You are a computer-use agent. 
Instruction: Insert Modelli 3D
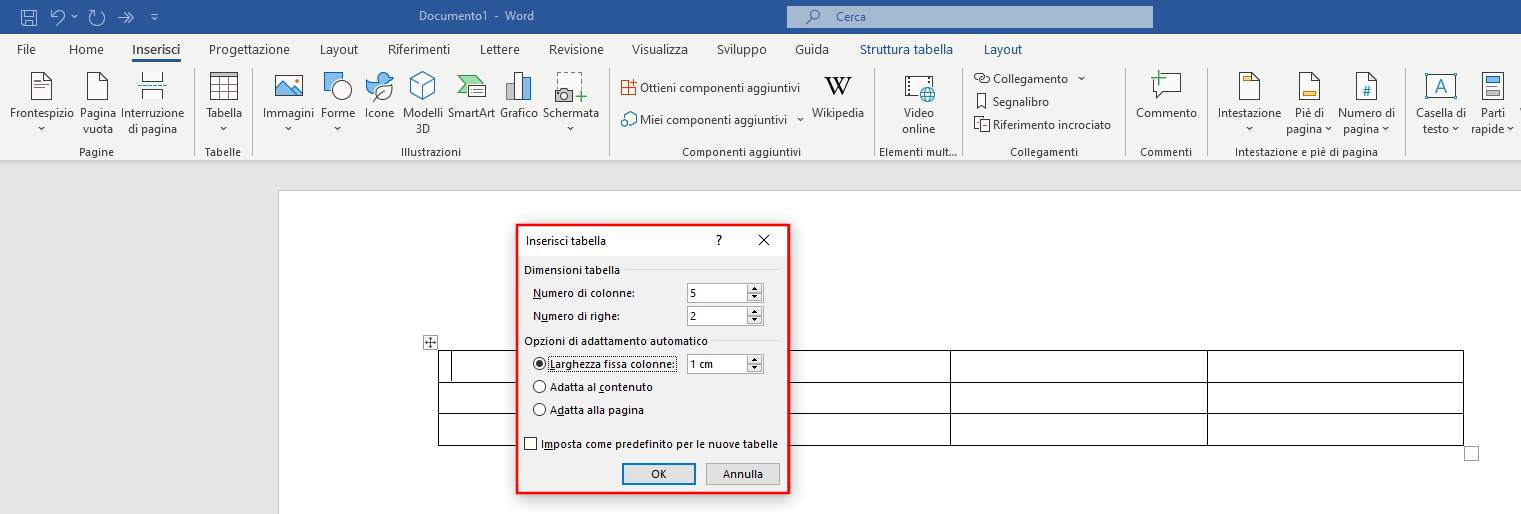tap(423, 104)
